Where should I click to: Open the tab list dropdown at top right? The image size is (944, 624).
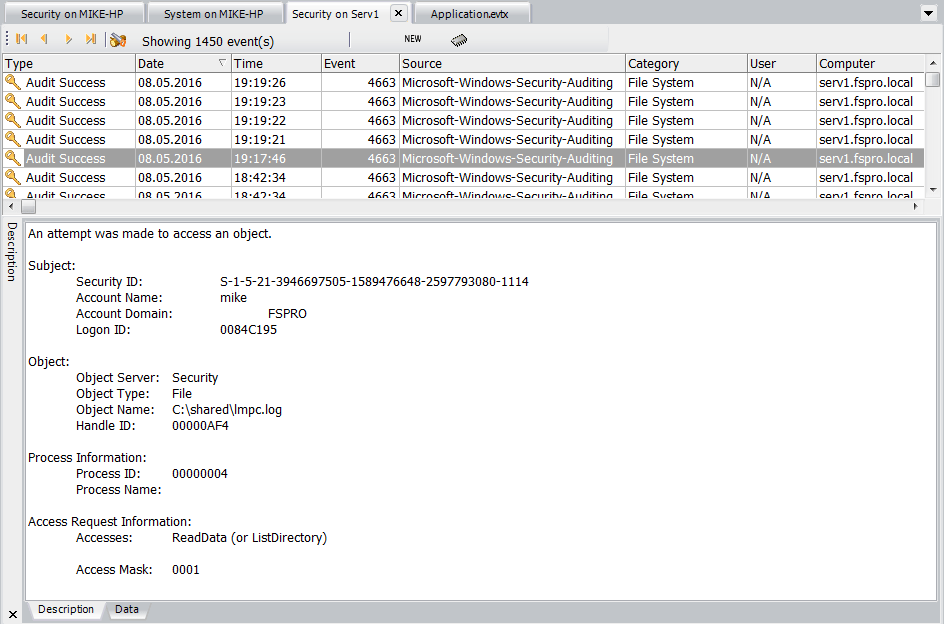click(931, 12)
